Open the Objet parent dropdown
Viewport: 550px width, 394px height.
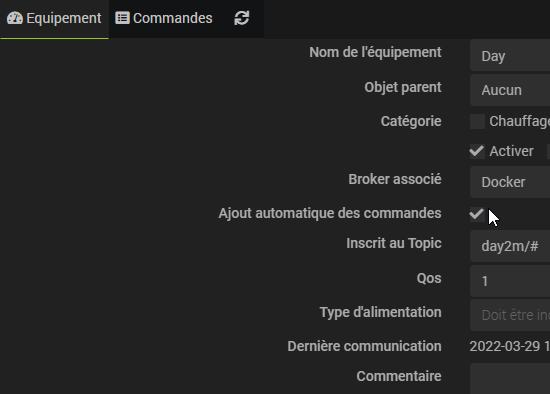pos(510,90)
